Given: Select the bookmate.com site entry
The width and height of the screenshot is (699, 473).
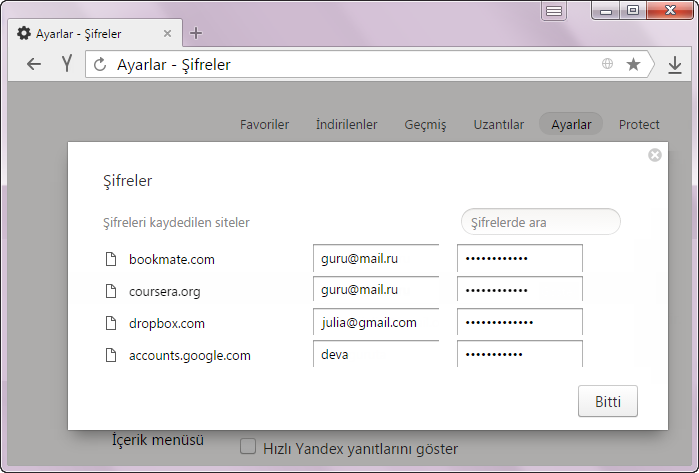Looking at the screenshot, I should point(172,259).
